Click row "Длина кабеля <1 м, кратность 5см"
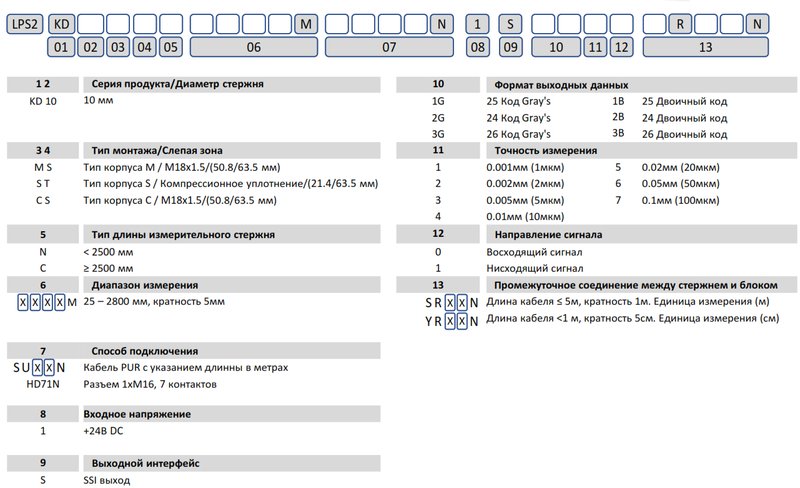This screenshot has height=488, width=800. (x=633, y=319)
